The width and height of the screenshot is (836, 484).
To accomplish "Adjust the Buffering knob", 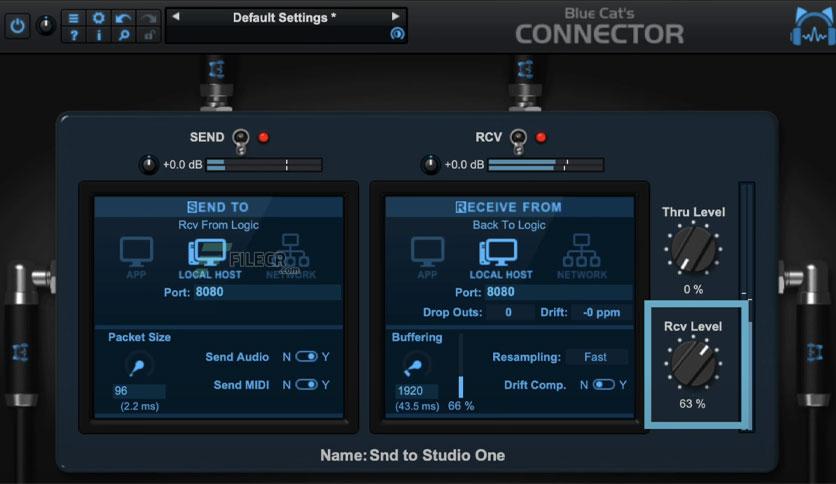I will click(416, 366).
